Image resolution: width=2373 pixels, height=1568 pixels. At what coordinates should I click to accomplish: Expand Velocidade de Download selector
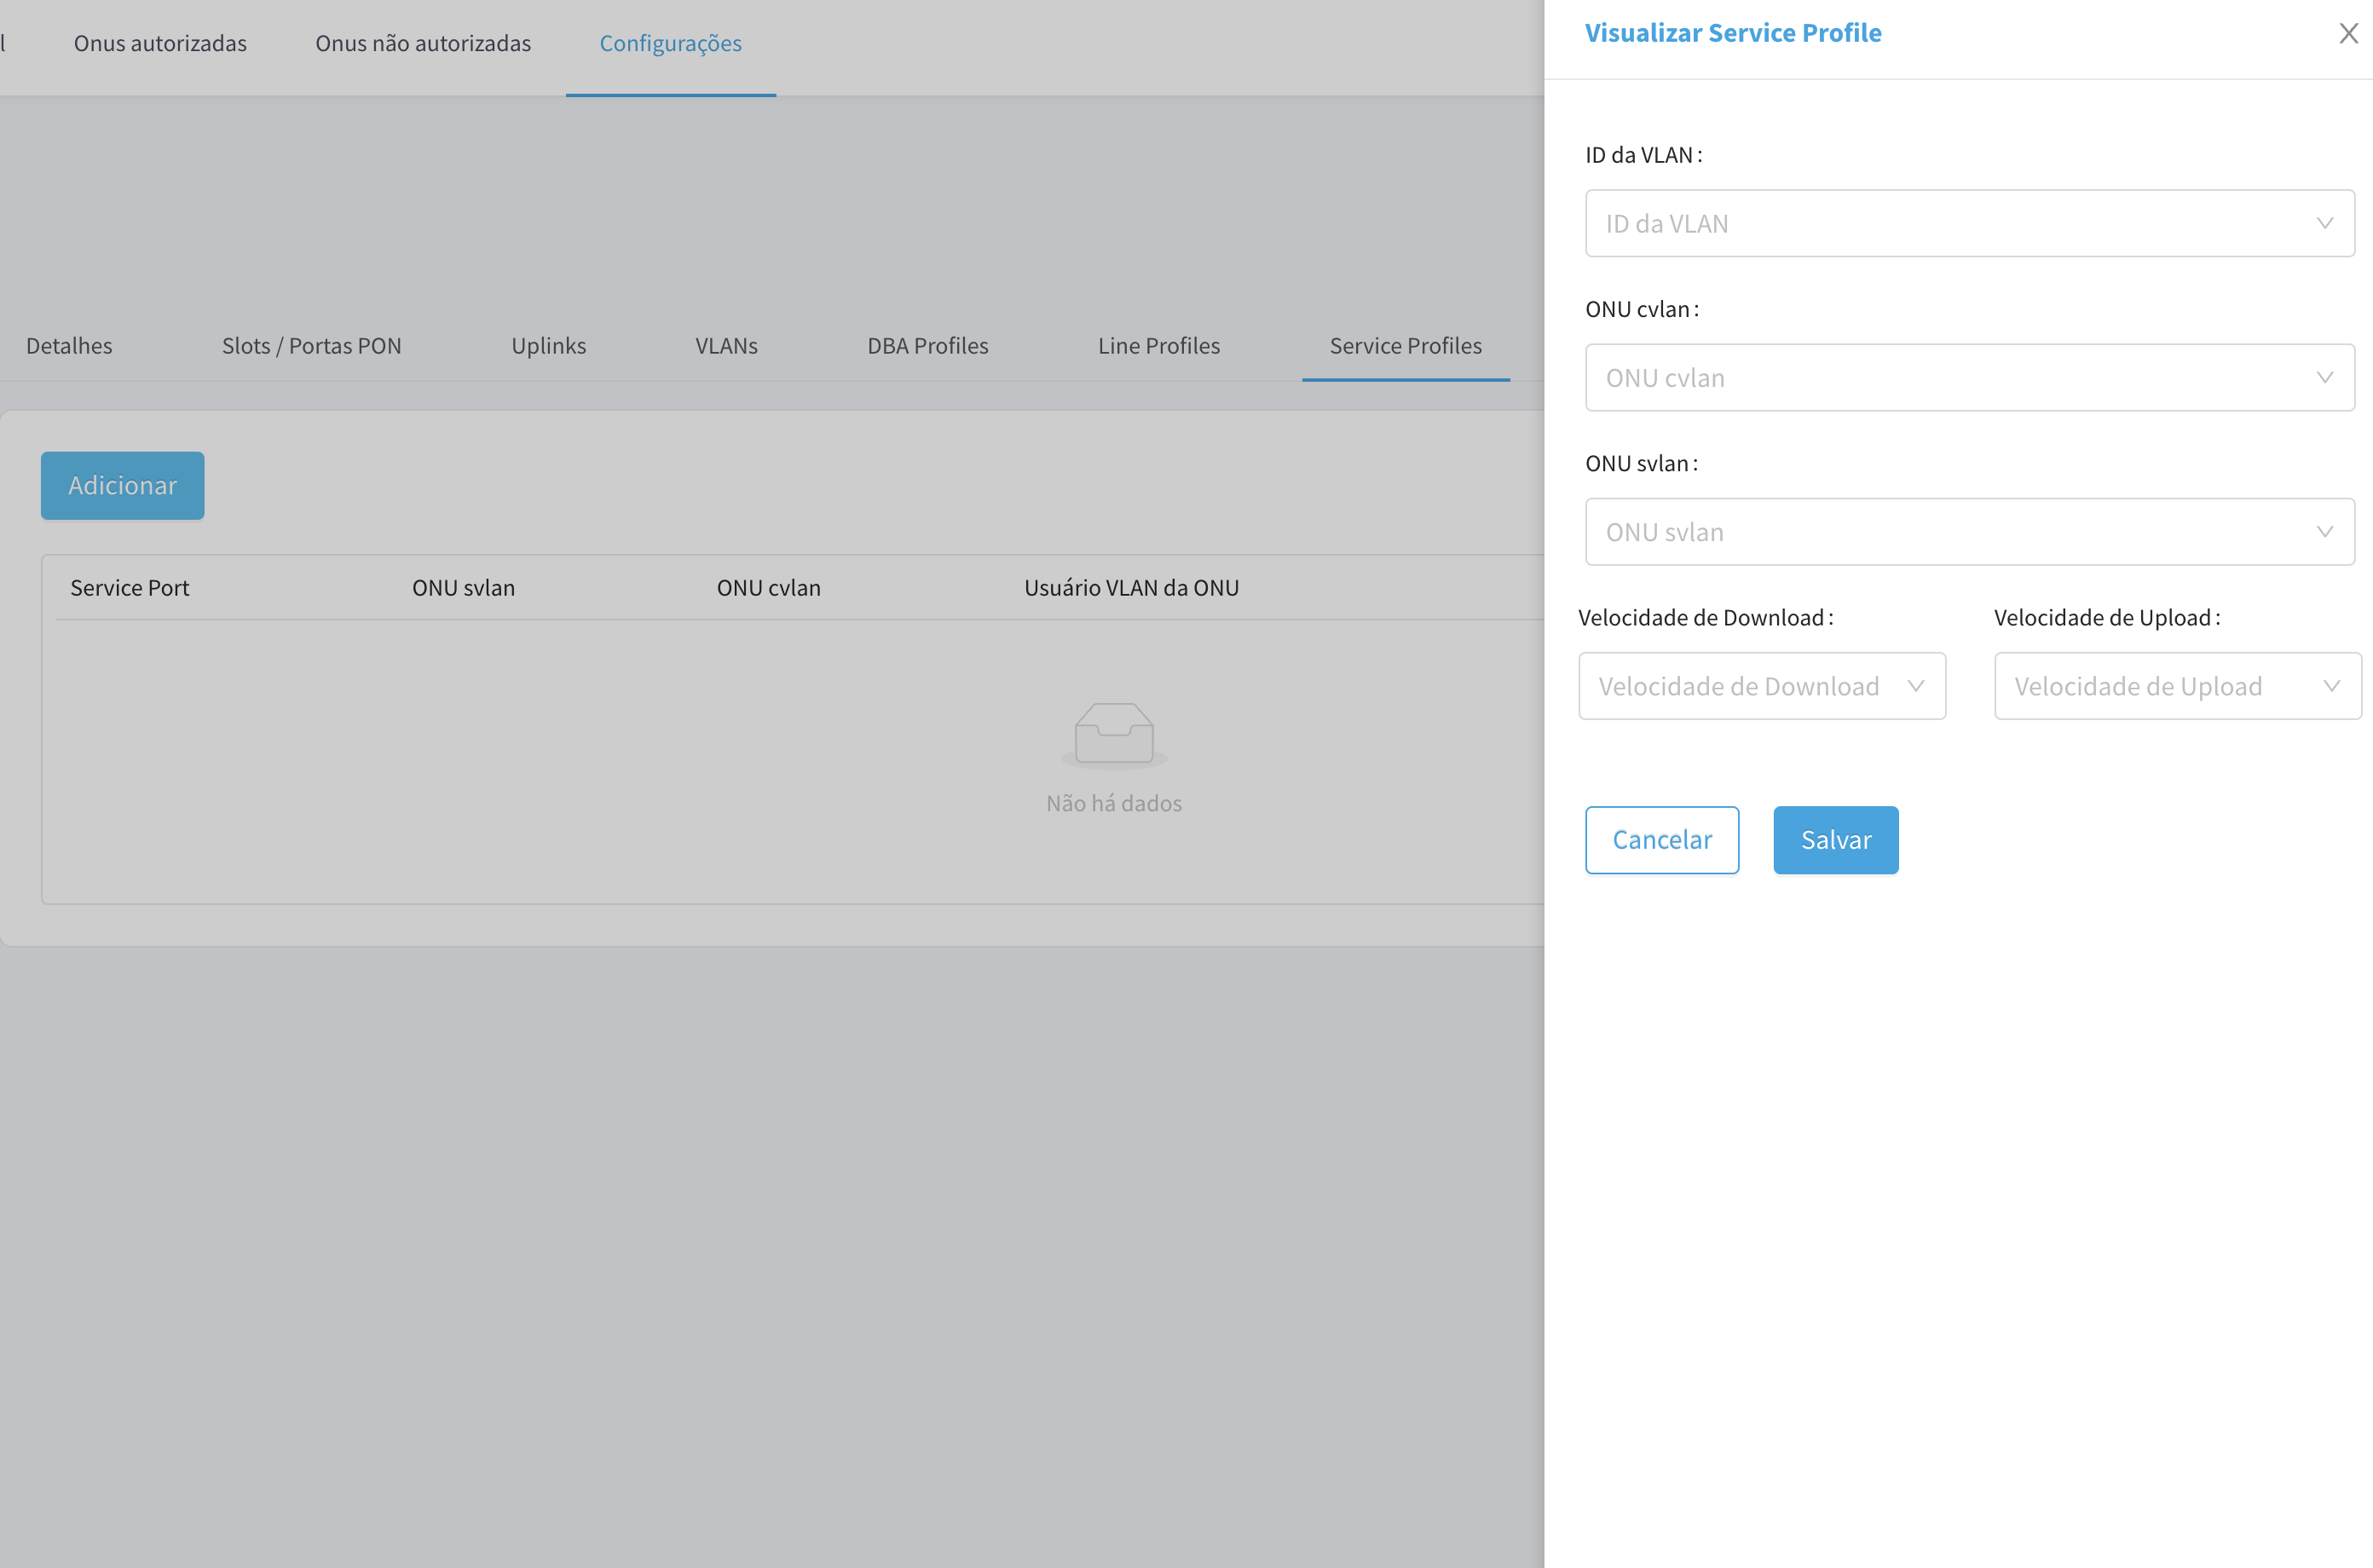pos(1761,686)
